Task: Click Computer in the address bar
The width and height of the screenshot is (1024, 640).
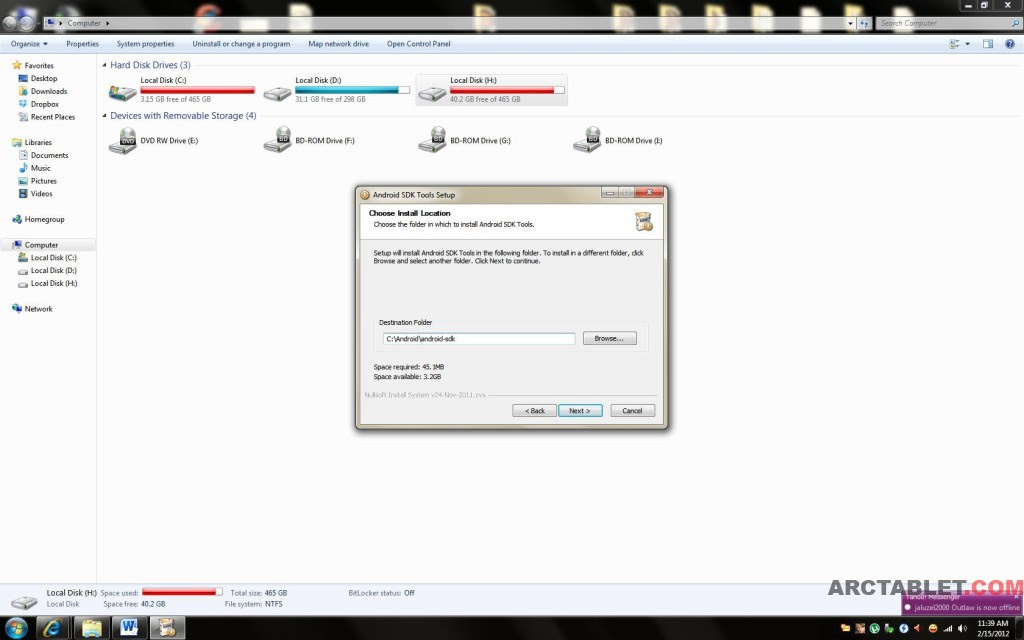Action: 84,23
